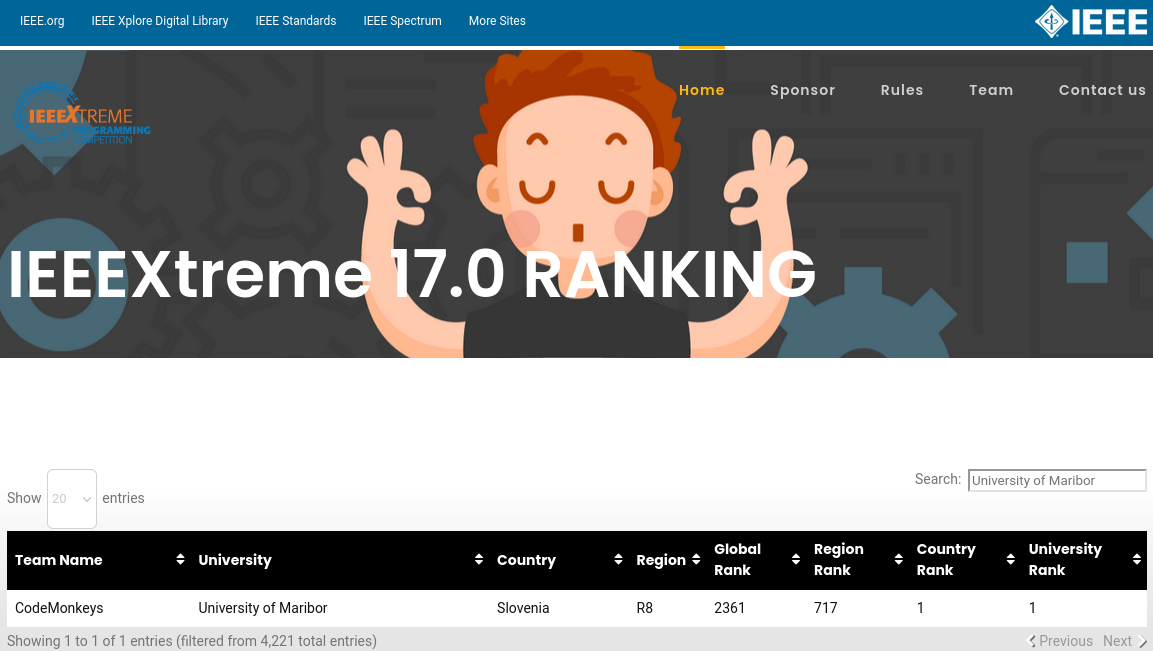Open the IEEE Spectrum link
1153x651 pixels.
pyautogui.click(x=402, y=21)
